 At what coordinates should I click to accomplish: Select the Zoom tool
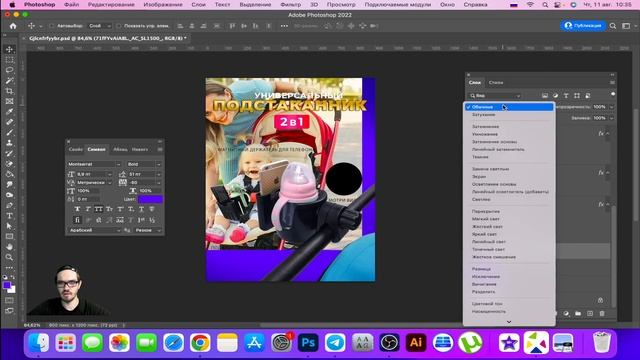[9, 257]
